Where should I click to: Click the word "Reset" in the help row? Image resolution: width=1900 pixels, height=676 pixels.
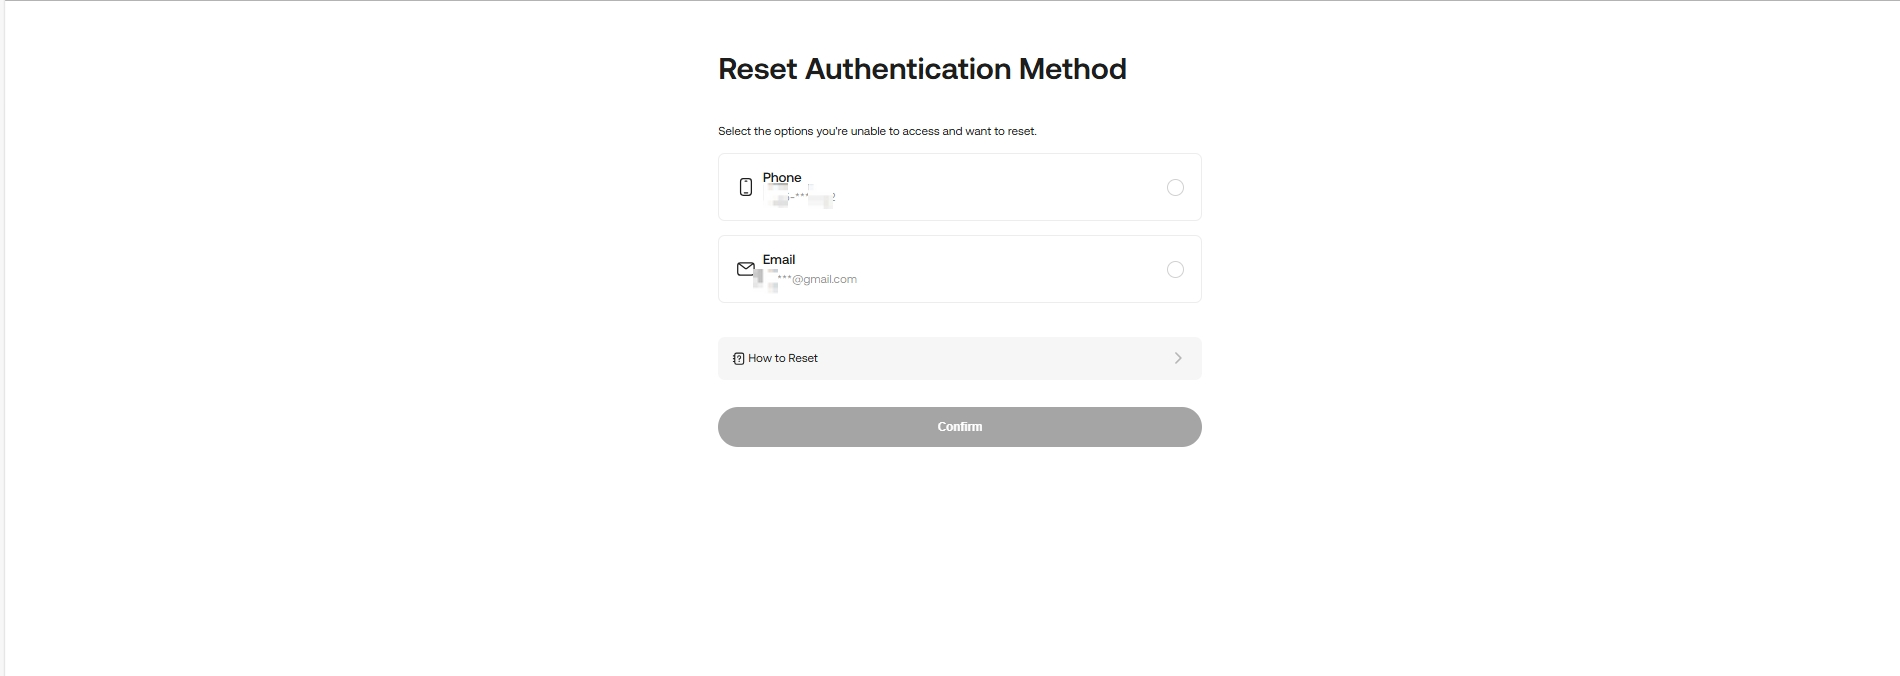pyautogui.click(x=803, y=358)
